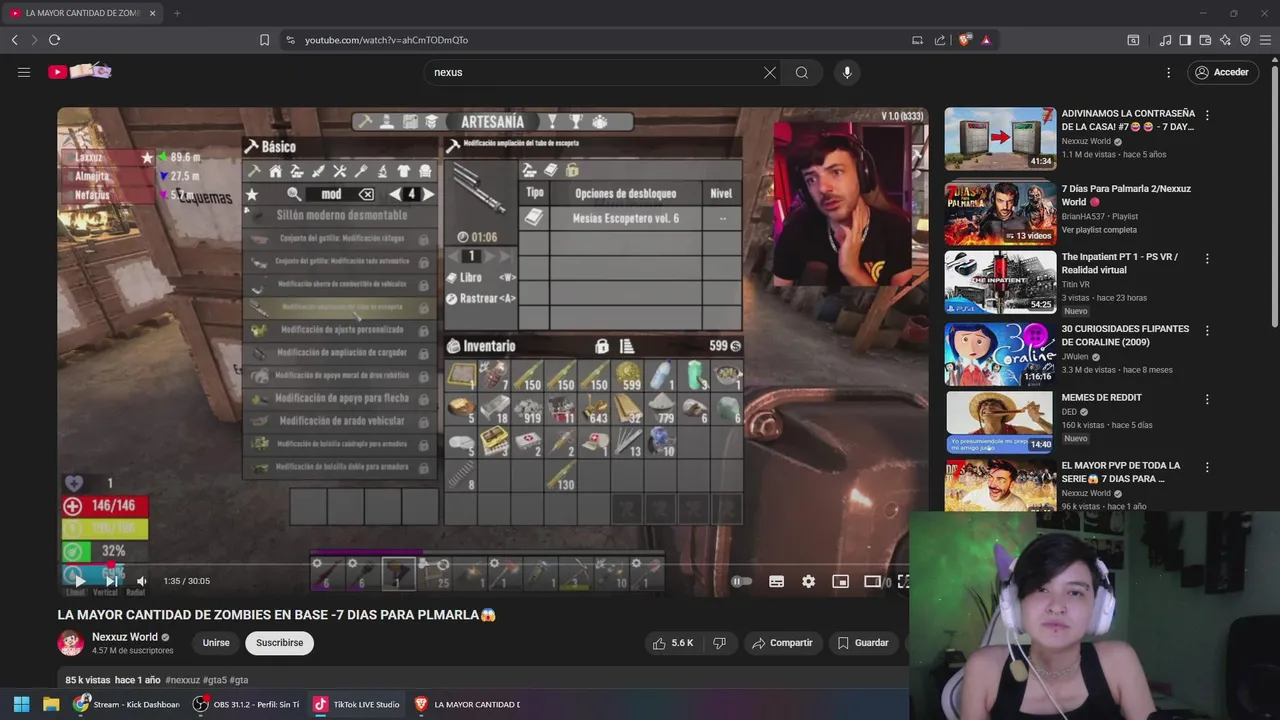Show the browser sidebar panel

(x=1185, y=40)
